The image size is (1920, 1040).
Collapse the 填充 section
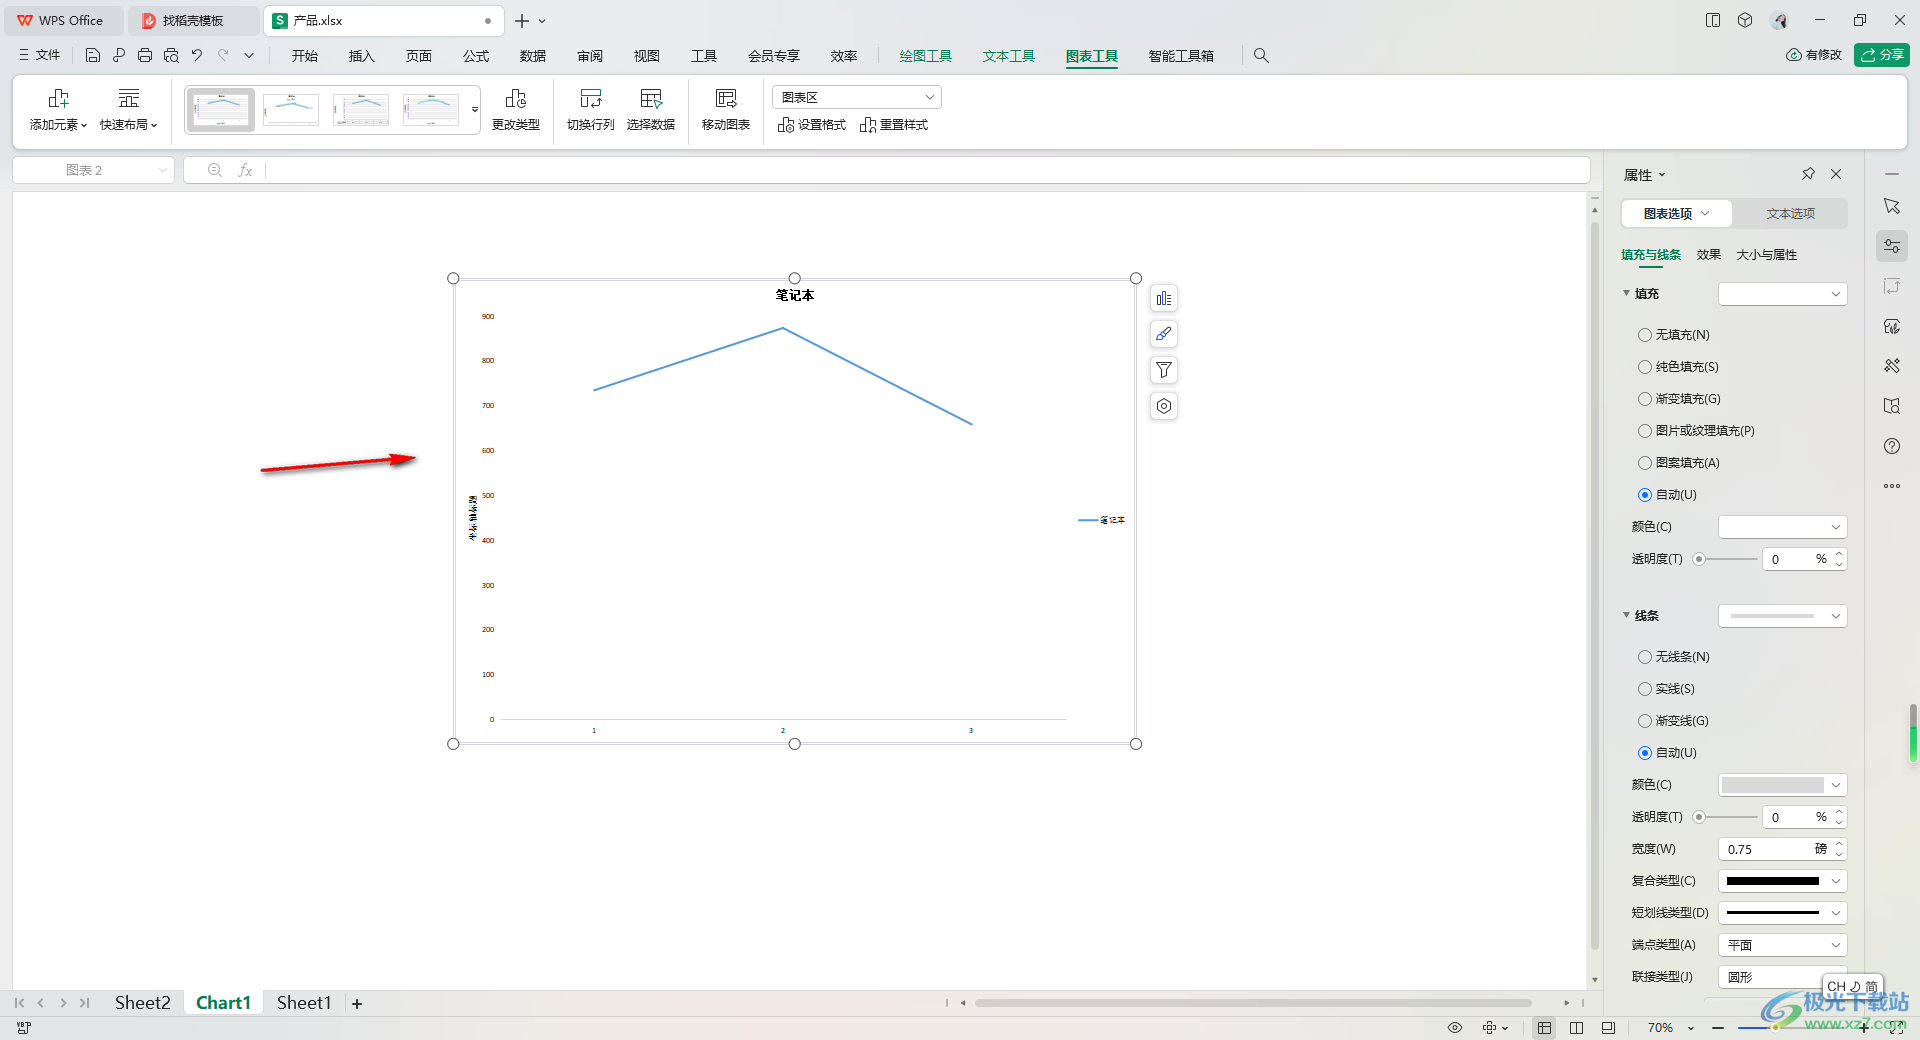pos(1626,293)
